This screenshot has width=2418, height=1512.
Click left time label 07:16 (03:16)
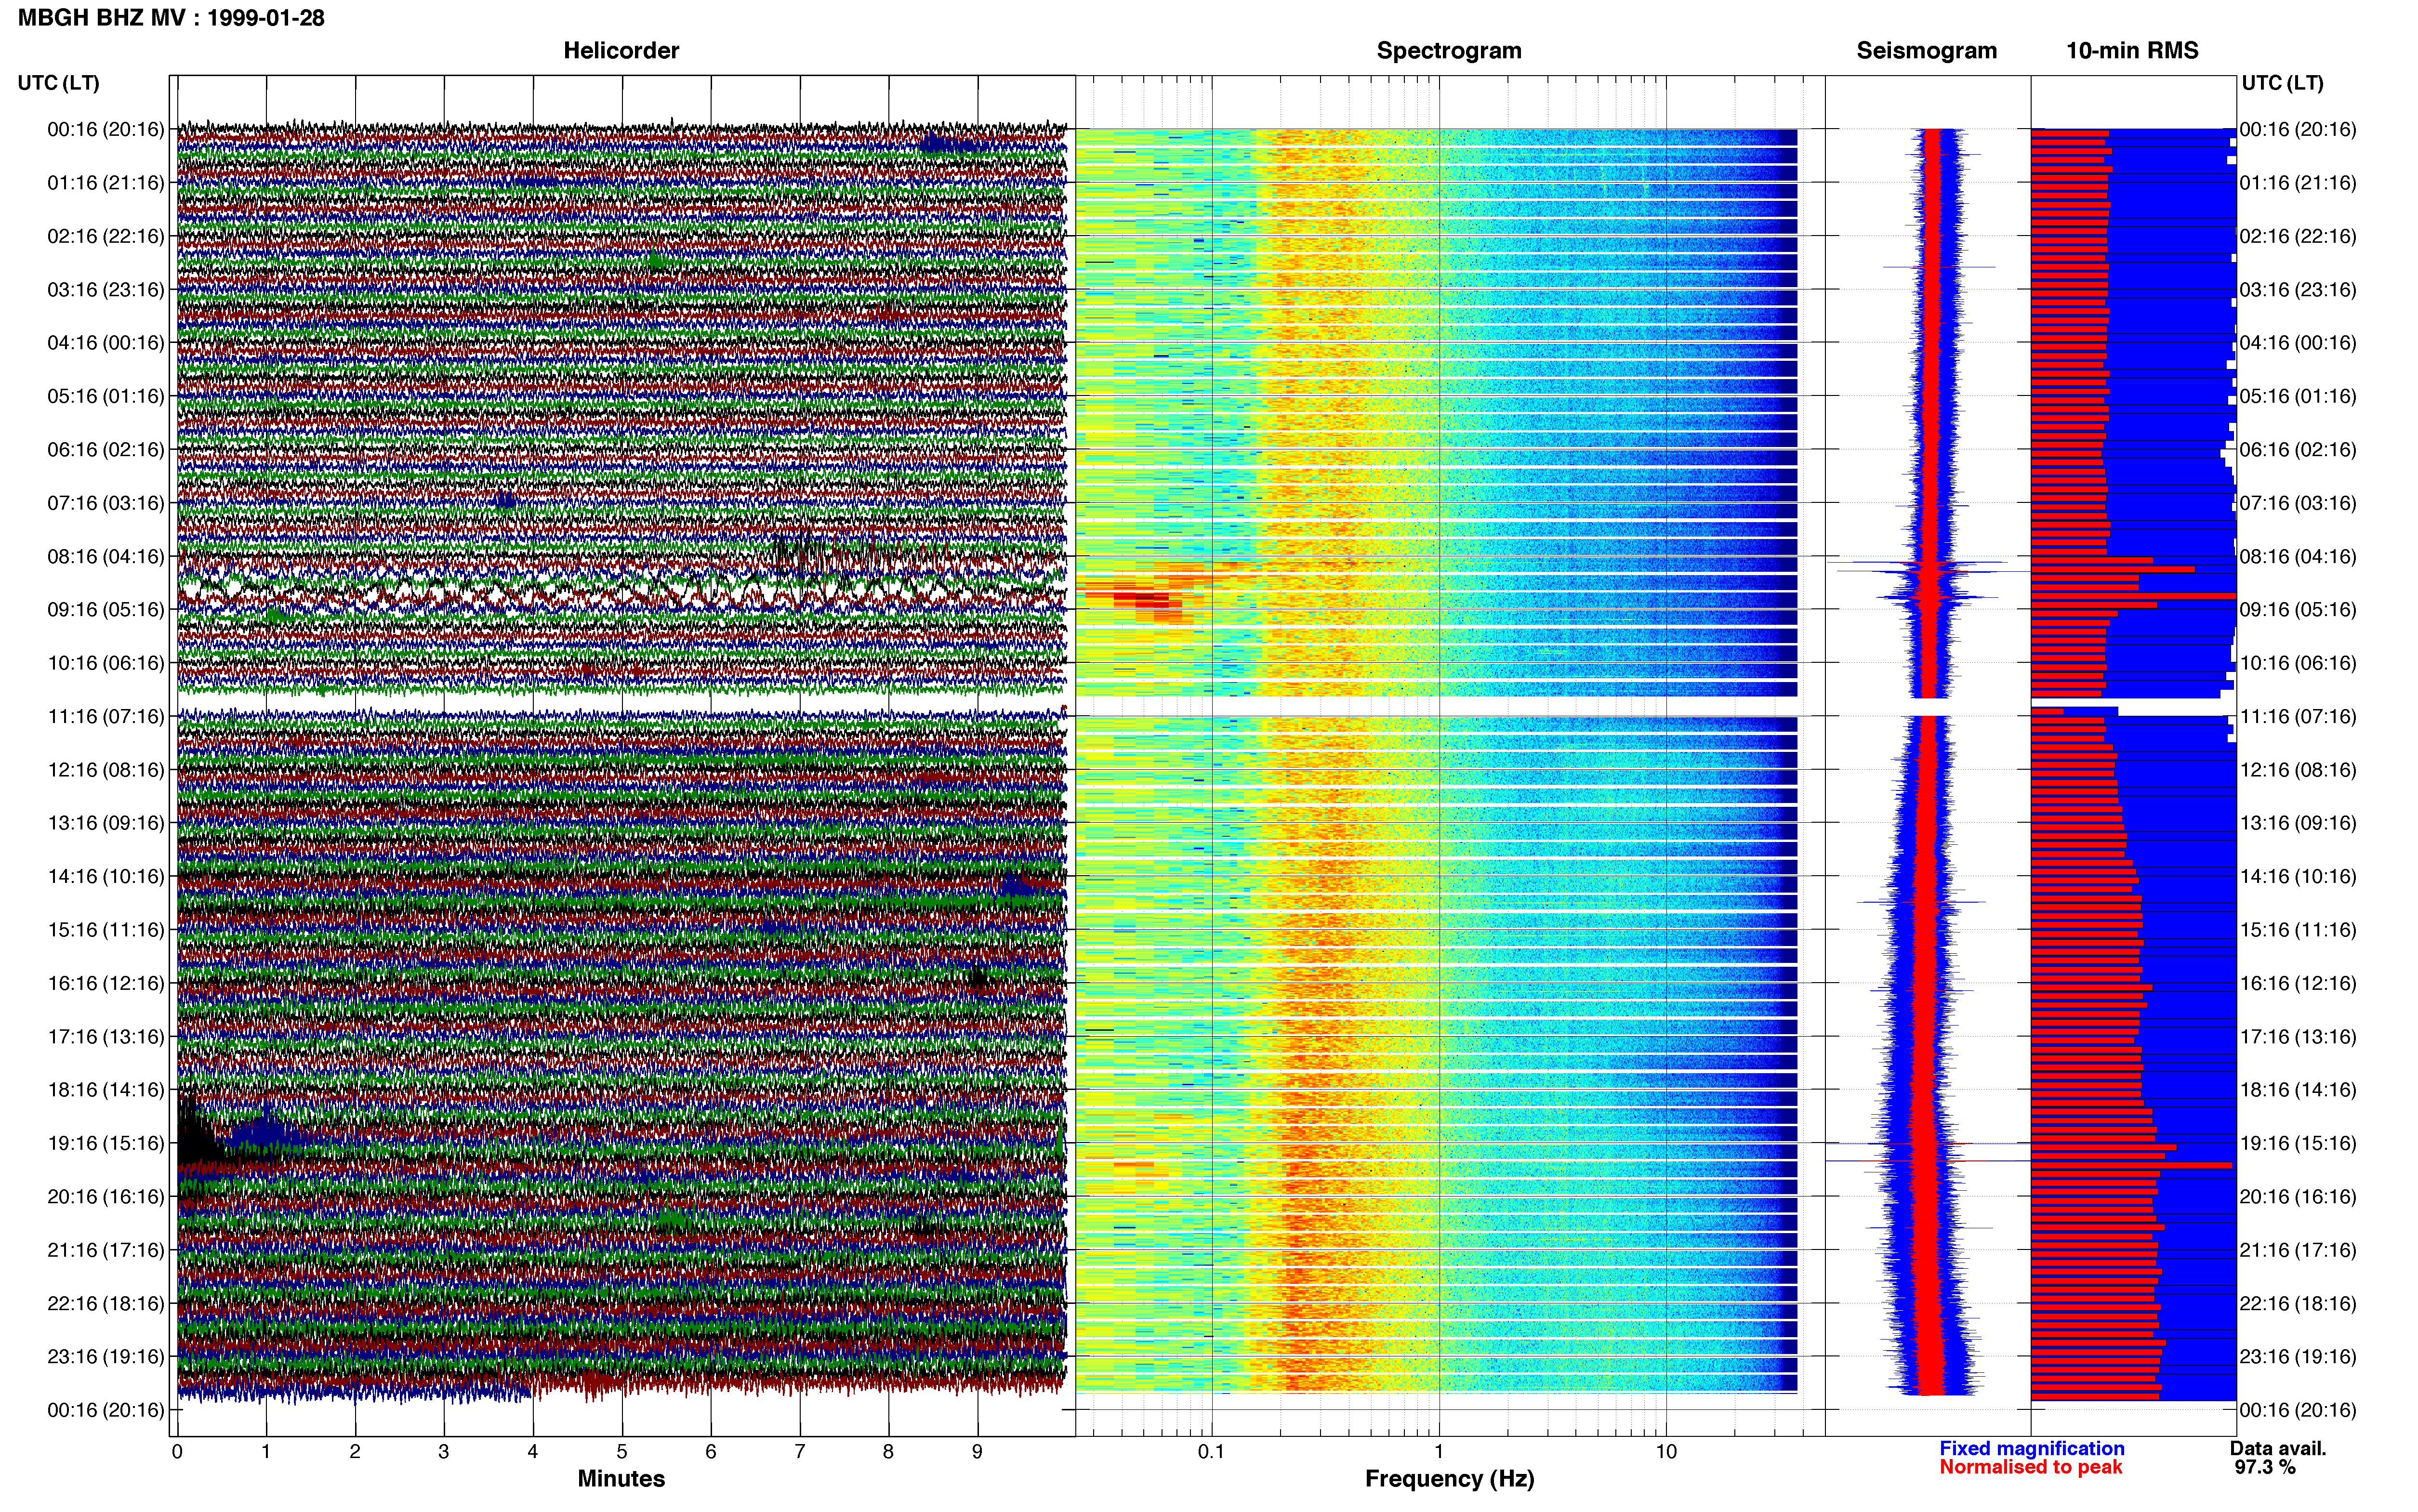pos(106,503)
